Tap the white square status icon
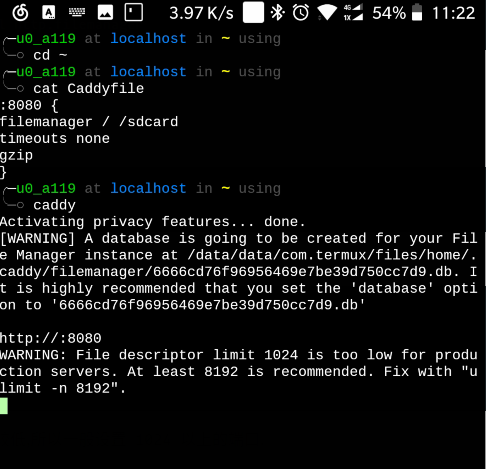The image size is (486, 469). click(253, 12)
